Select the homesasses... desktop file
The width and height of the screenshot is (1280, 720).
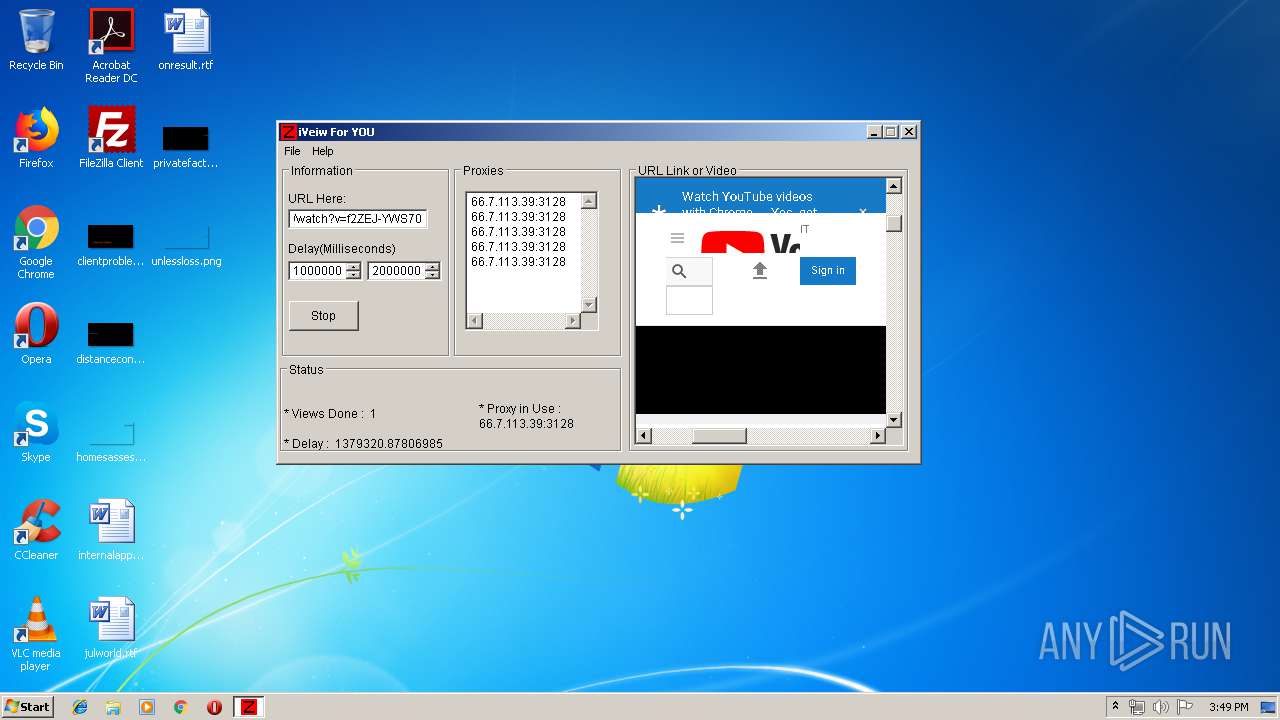point(111,440)
